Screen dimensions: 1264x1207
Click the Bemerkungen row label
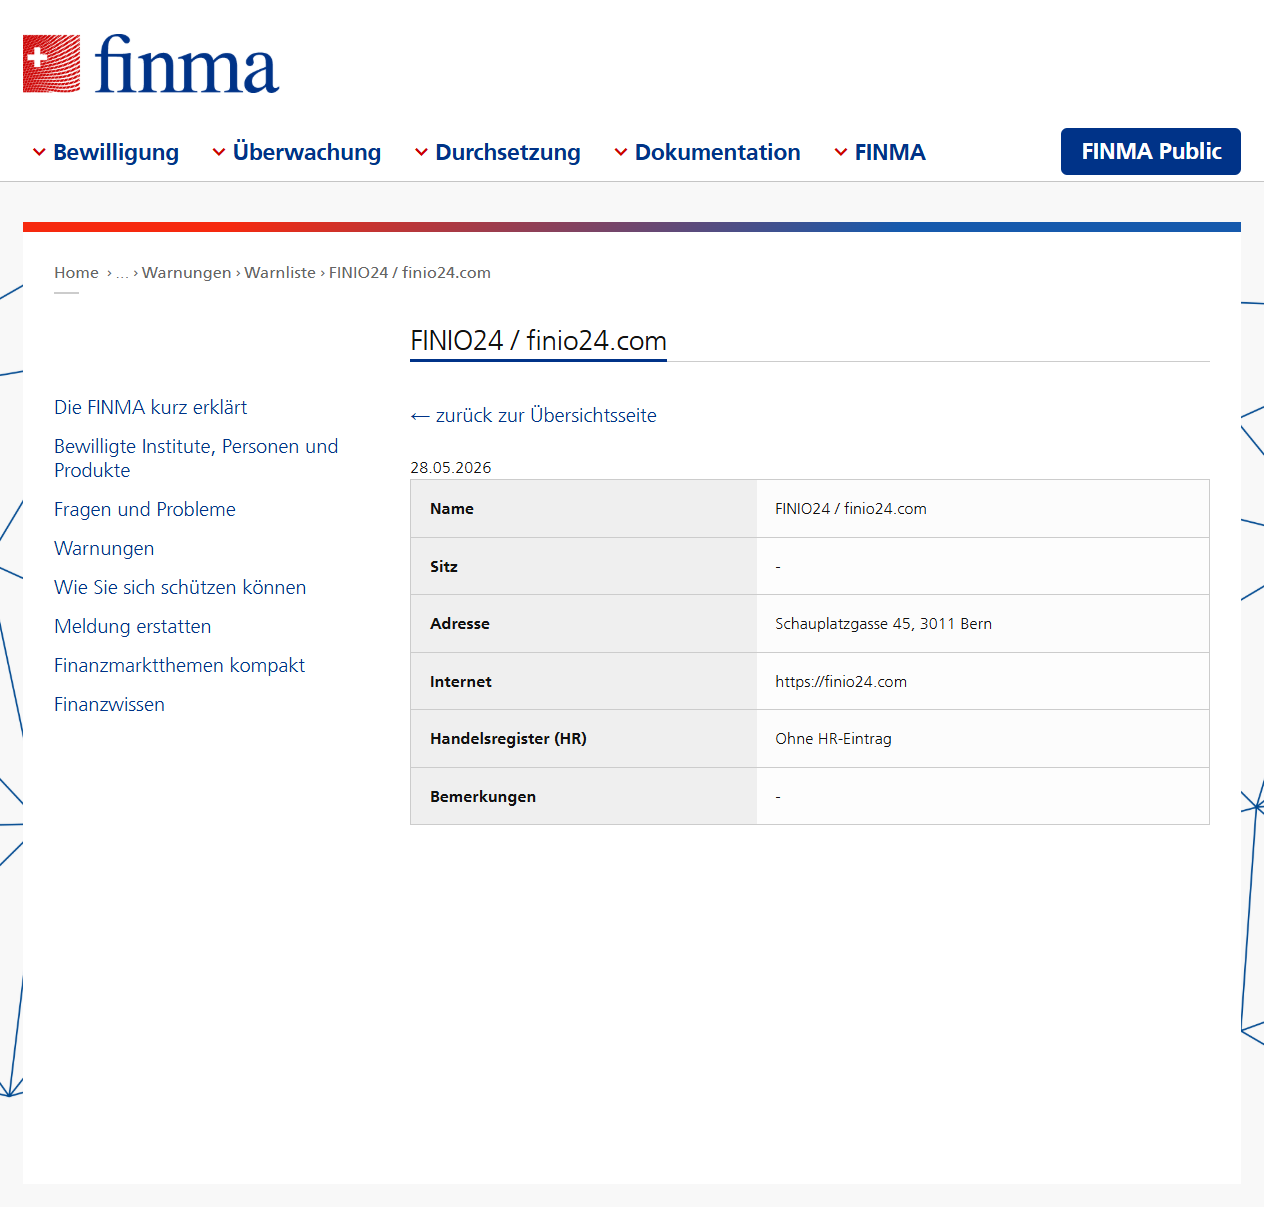coord(483,796)
